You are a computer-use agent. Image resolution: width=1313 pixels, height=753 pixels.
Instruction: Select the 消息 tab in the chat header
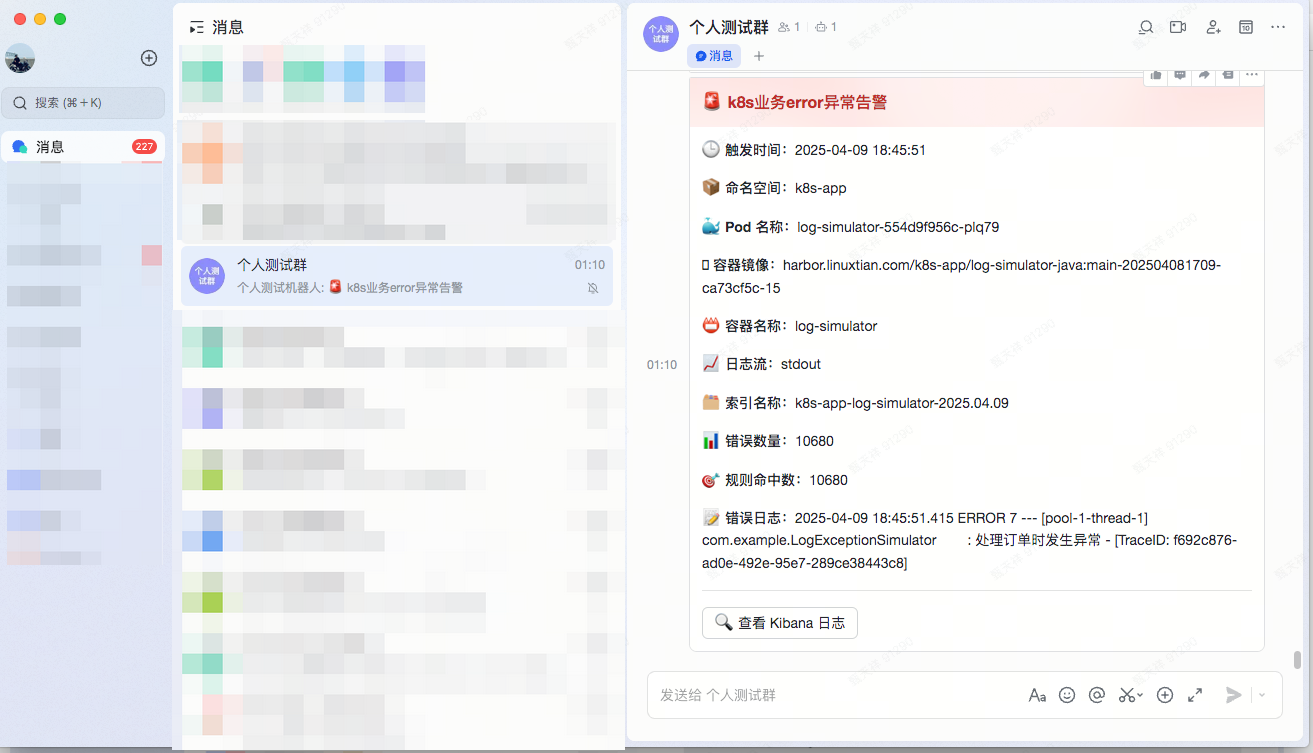(714, 56)
